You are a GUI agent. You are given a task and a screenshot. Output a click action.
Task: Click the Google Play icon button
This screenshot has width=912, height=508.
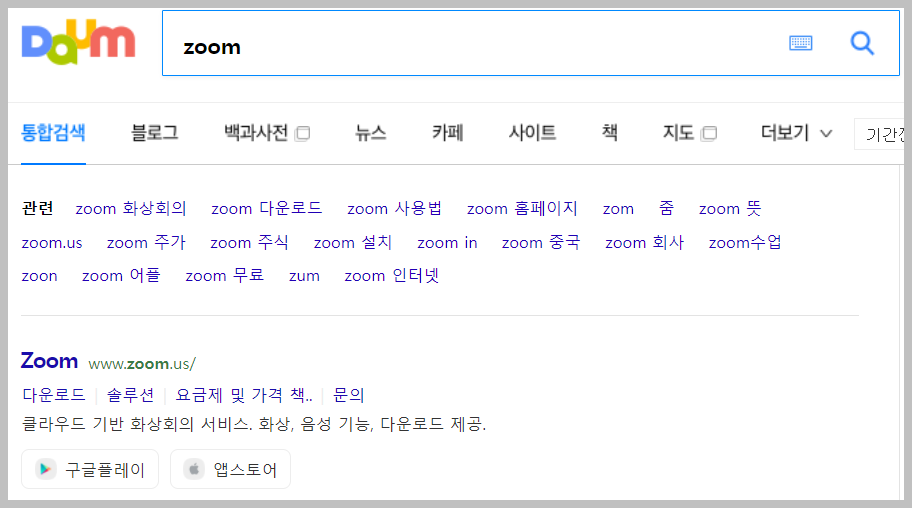click(90, 469)
